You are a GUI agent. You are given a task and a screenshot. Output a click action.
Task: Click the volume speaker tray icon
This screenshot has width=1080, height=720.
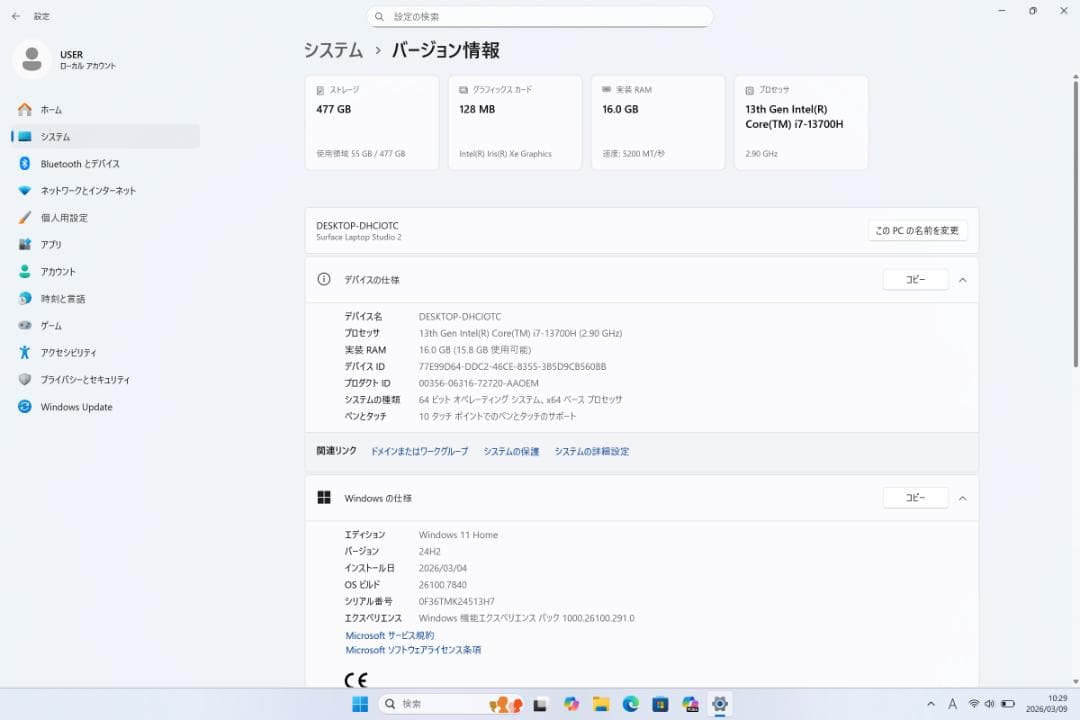[990, 703]
